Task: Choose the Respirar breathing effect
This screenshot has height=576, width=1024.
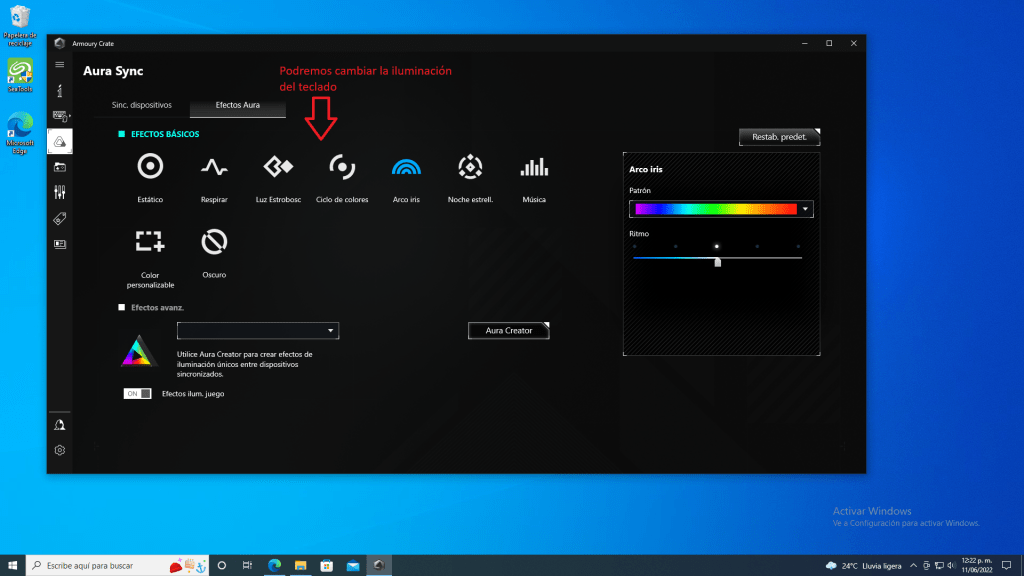Action: click(x=213, y=167)
